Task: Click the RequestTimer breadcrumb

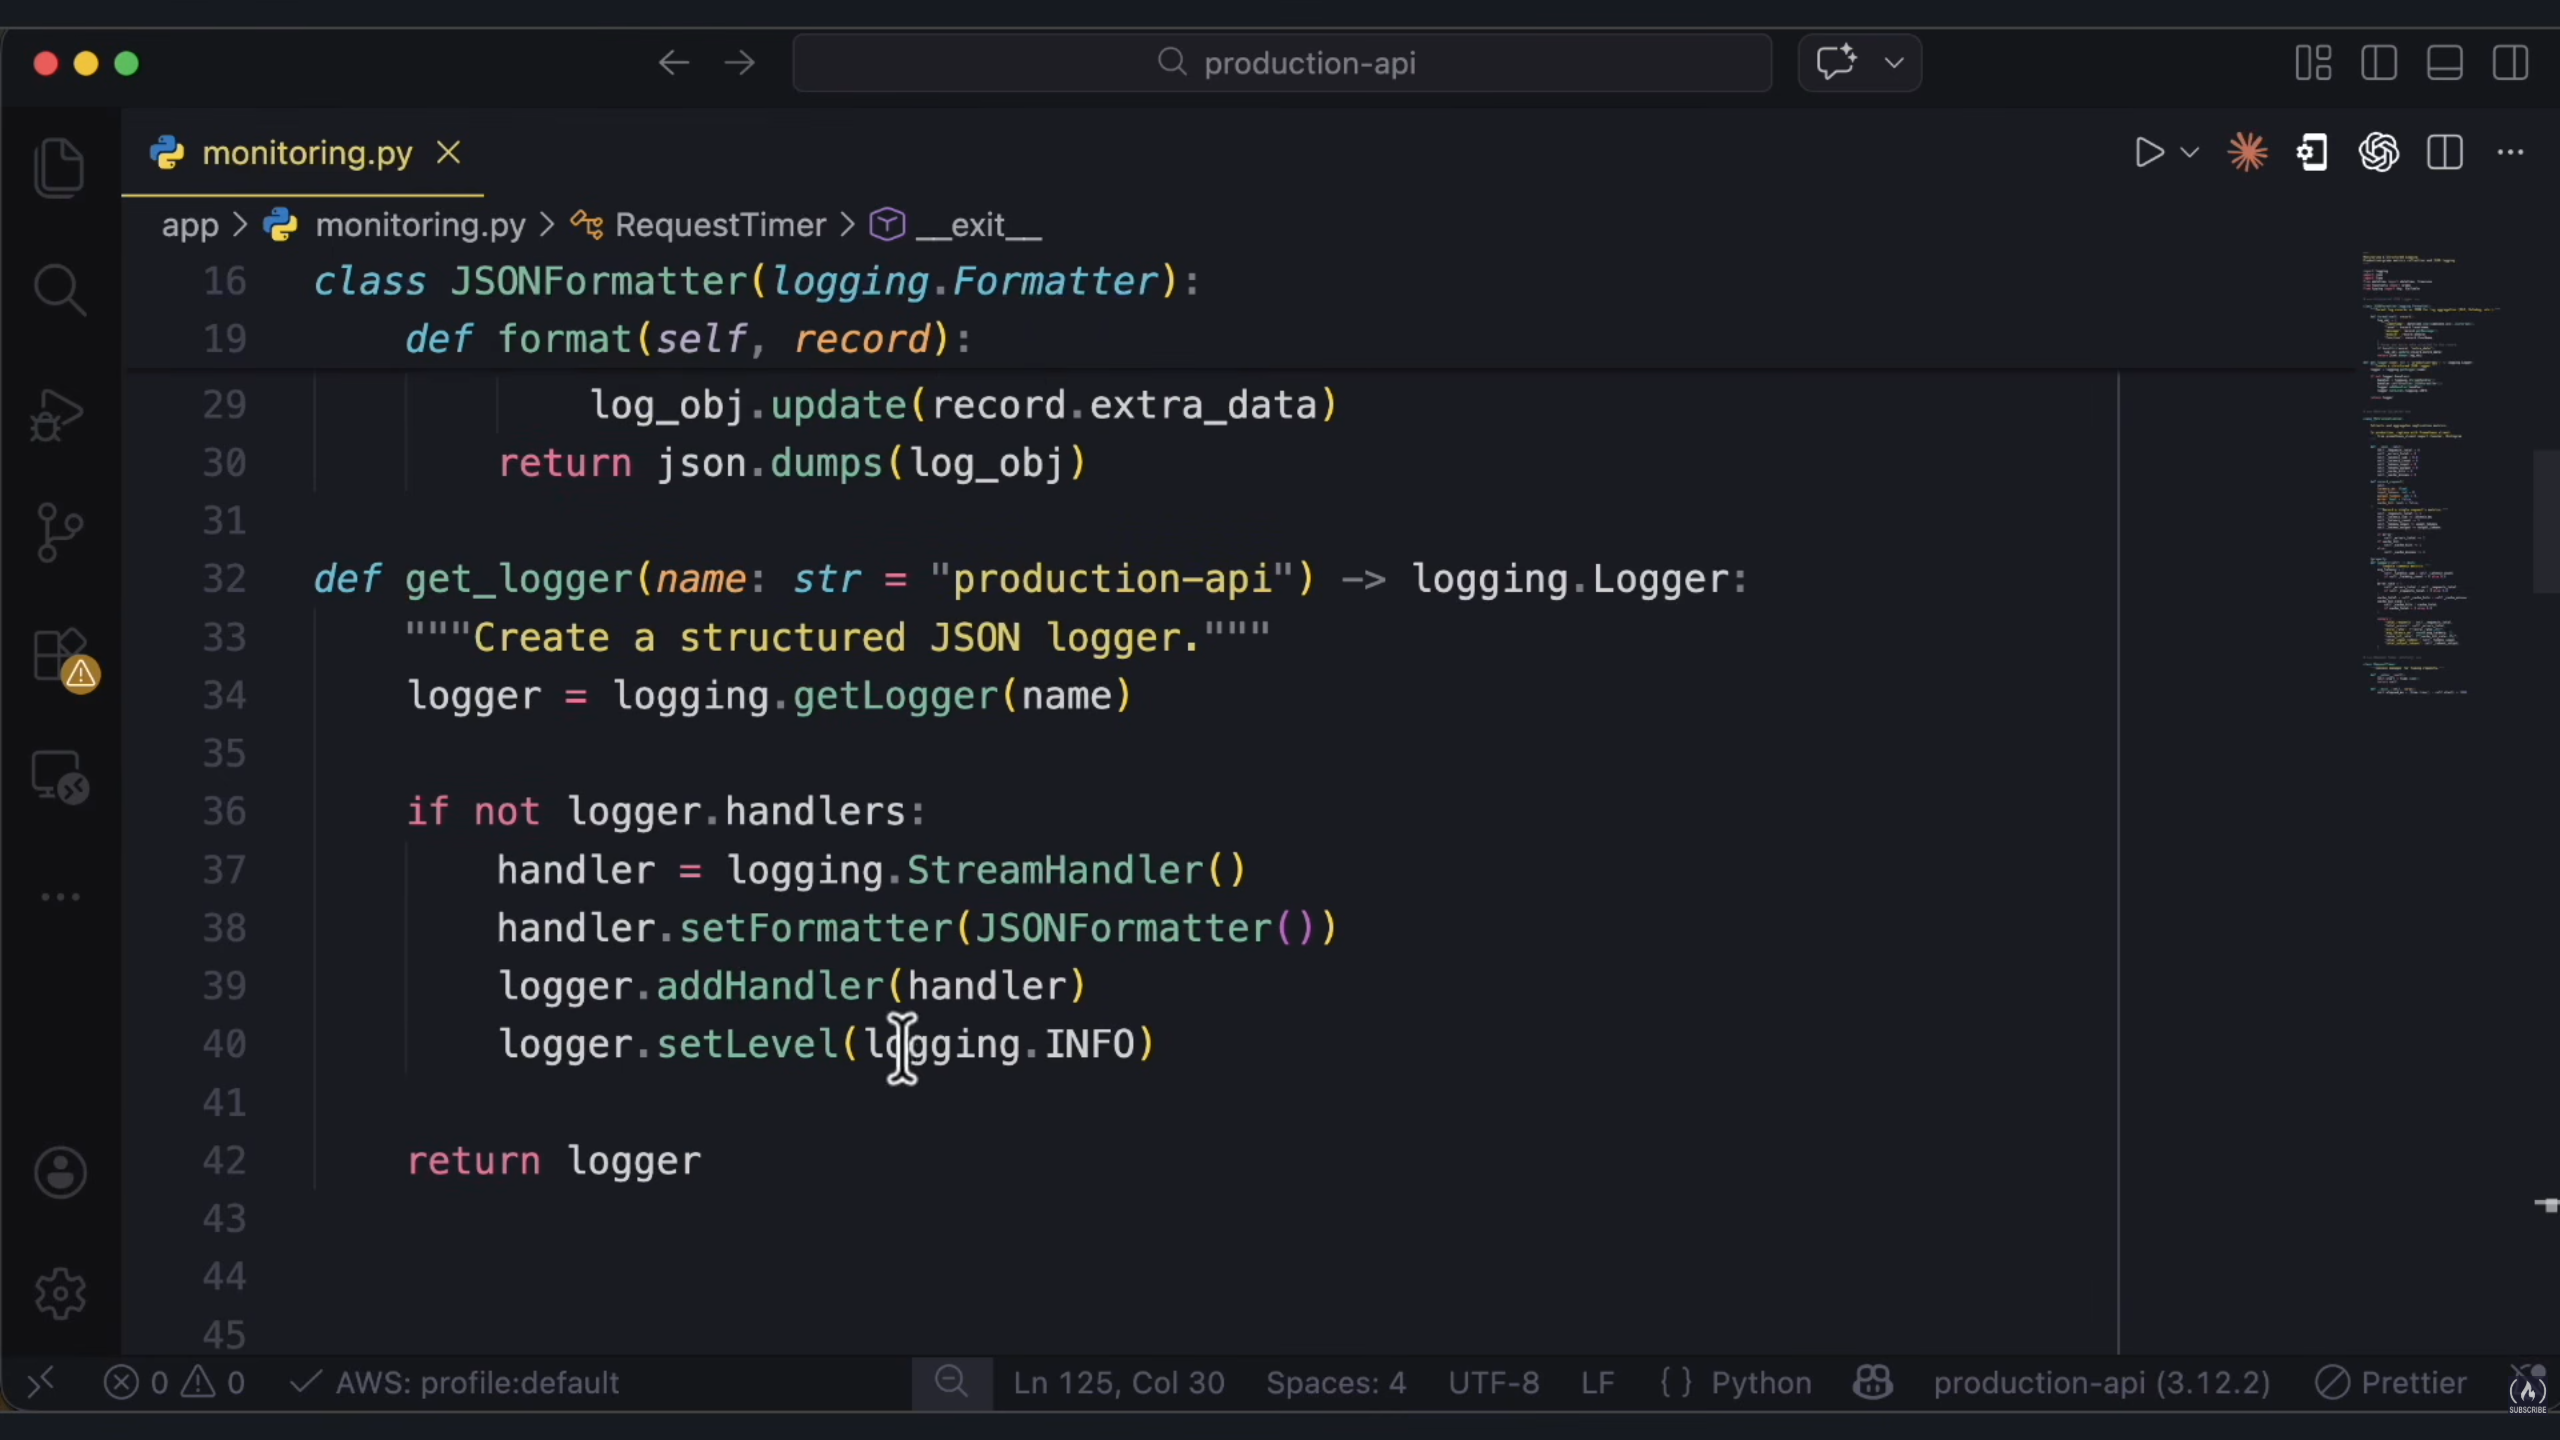Action: 720,225
